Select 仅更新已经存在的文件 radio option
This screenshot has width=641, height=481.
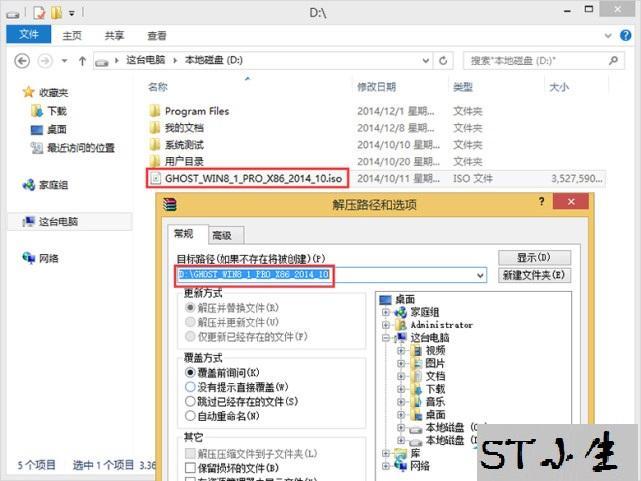[190, 336]
